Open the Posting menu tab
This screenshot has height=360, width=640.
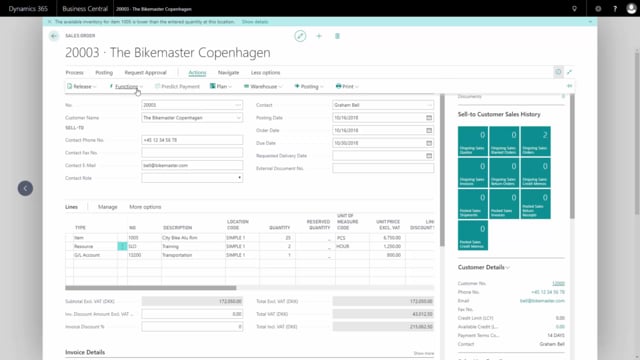click(104, 73)
